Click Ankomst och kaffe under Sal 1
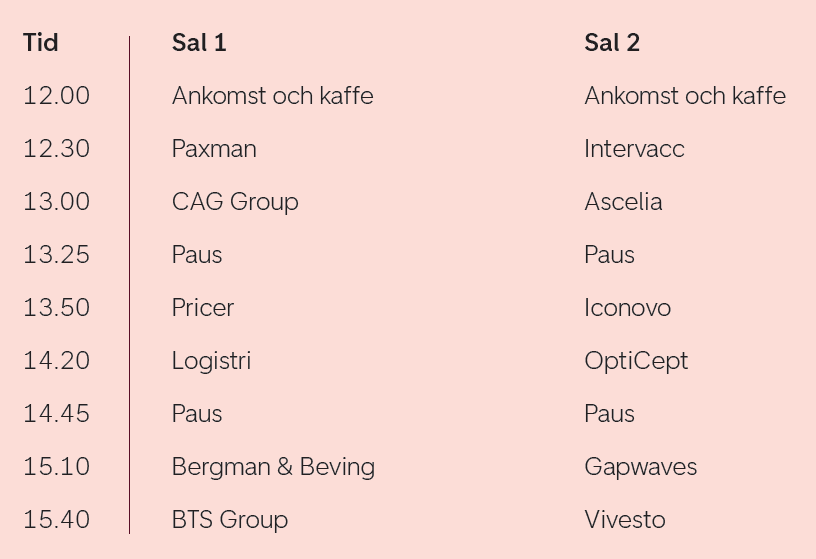Viewport: 816px width, 559px height. click(x=272, y=96)
